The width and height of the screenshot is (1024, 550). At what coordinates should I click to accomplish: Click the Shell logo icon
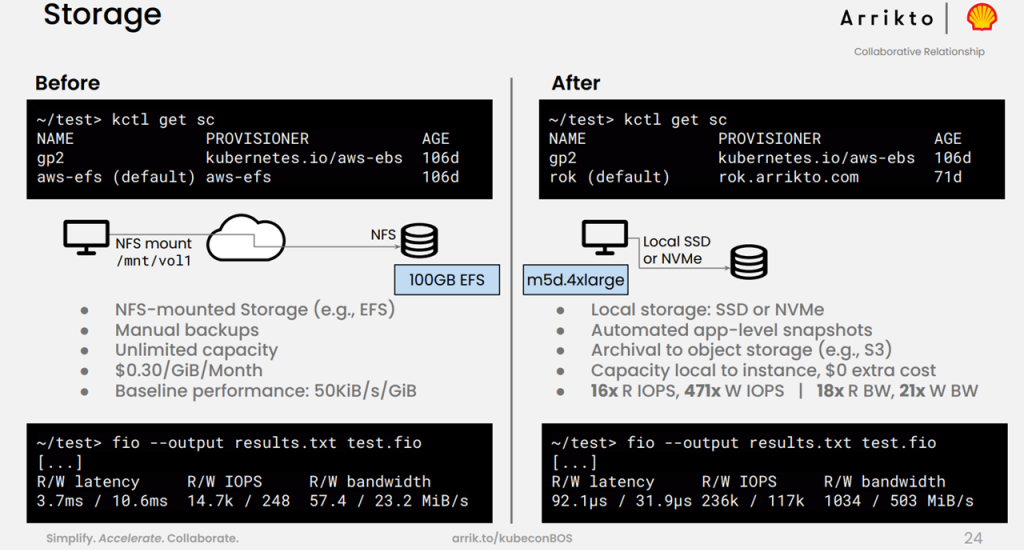[x=982, y=17]
